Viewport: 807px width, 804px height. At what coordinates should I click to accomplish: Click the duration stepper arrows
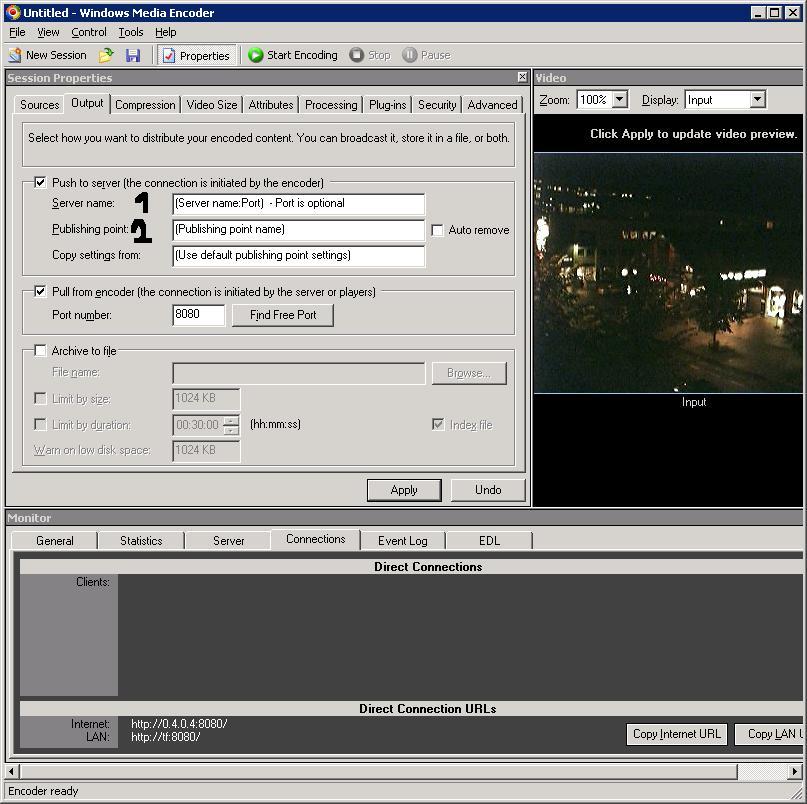click(232, 425)
